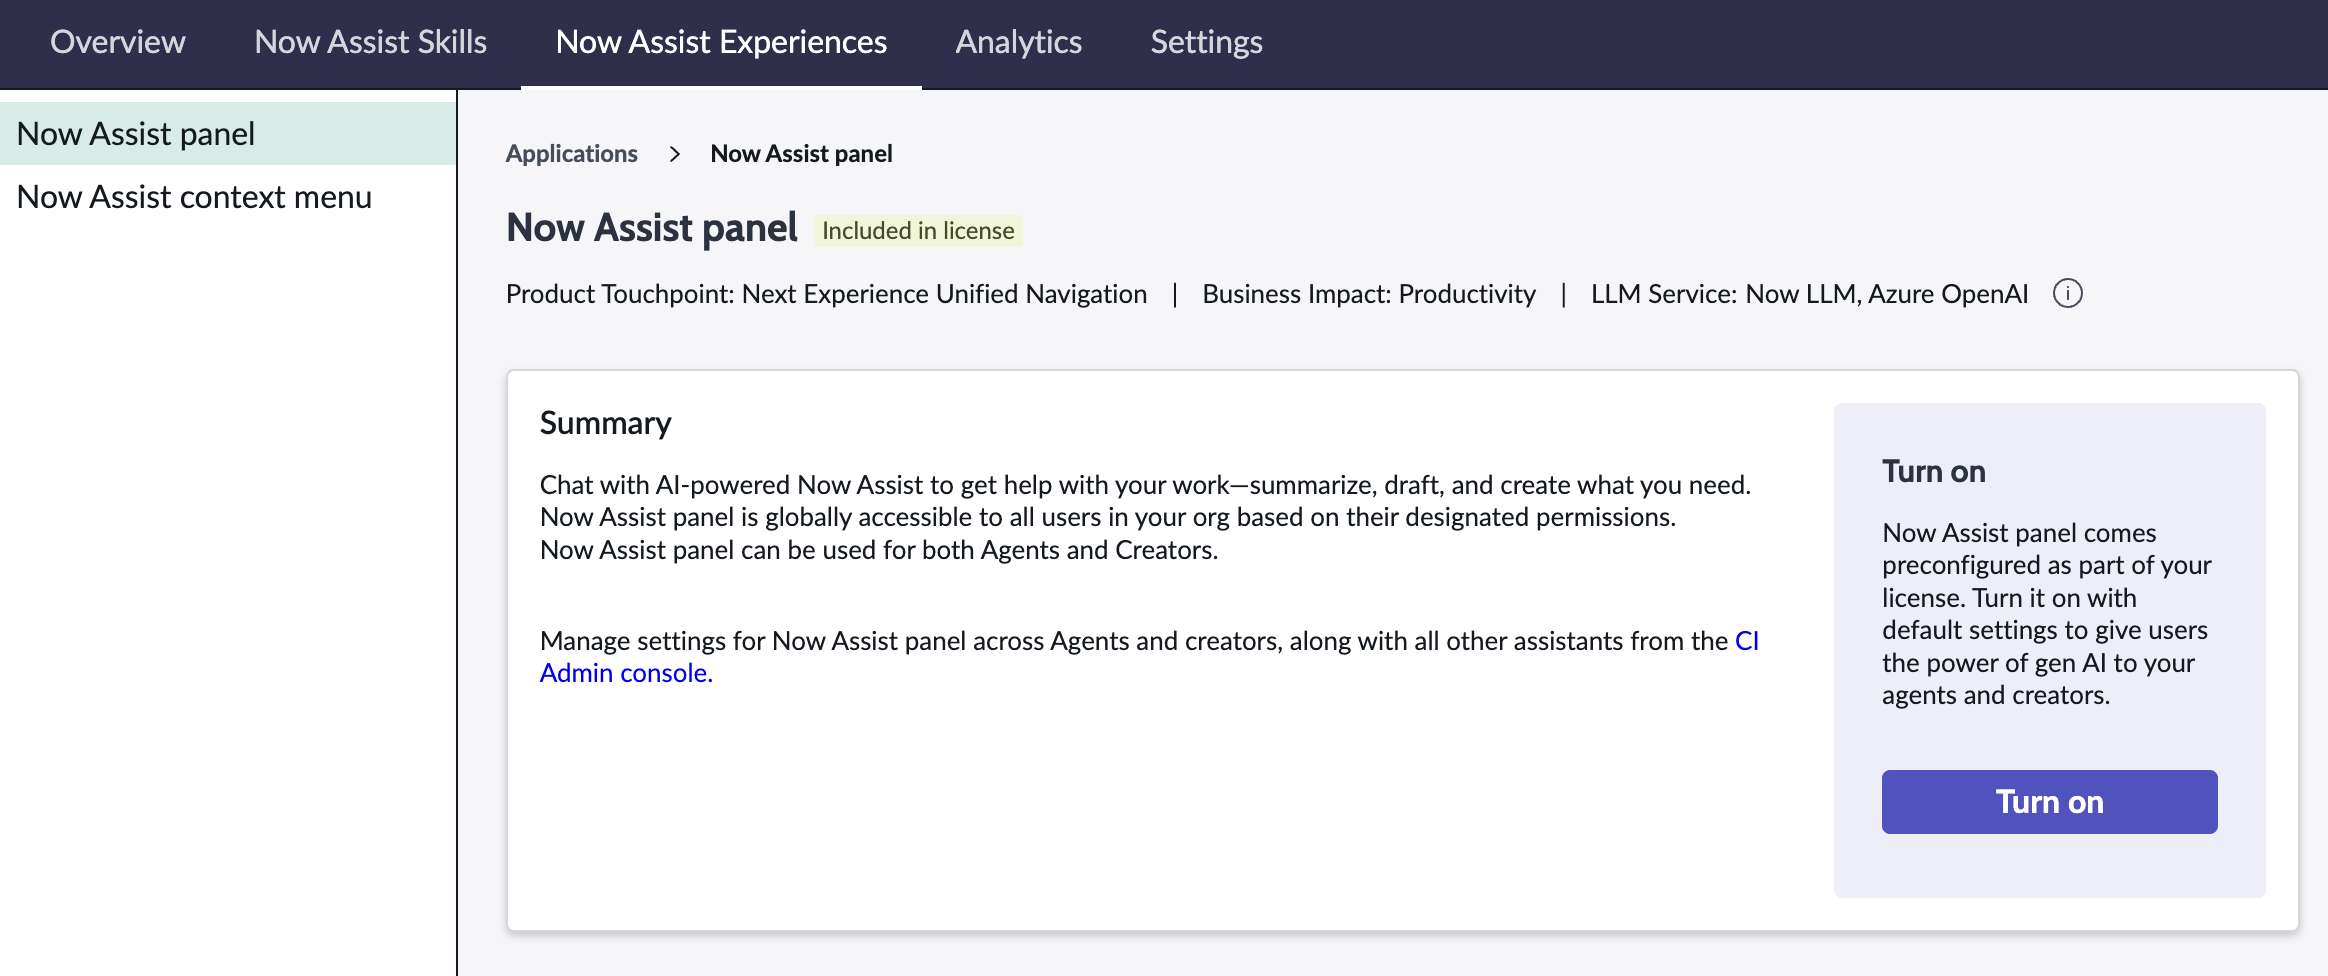Viewport: 2328px width, 976px height.
Task: Click the Now Assist panel page title
Action: (652, 228)
